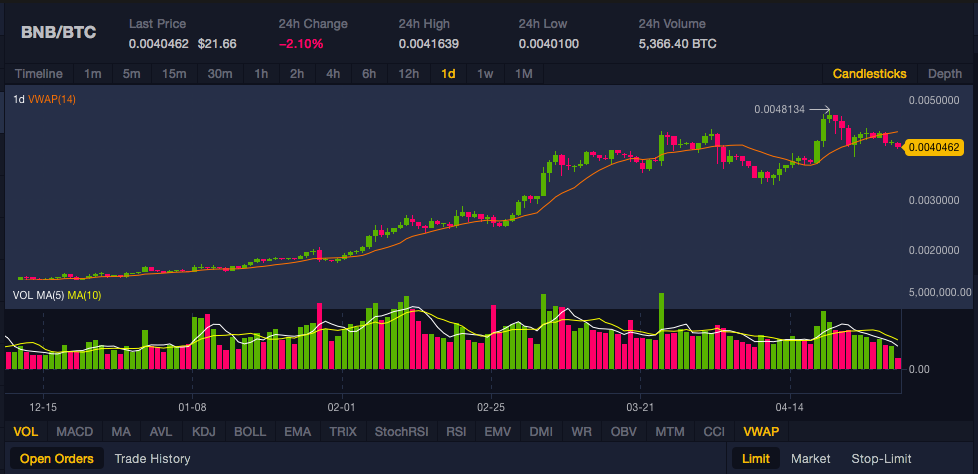Switch chart interval to 5m
Screen dimensions: 978x474
point(131,74)
